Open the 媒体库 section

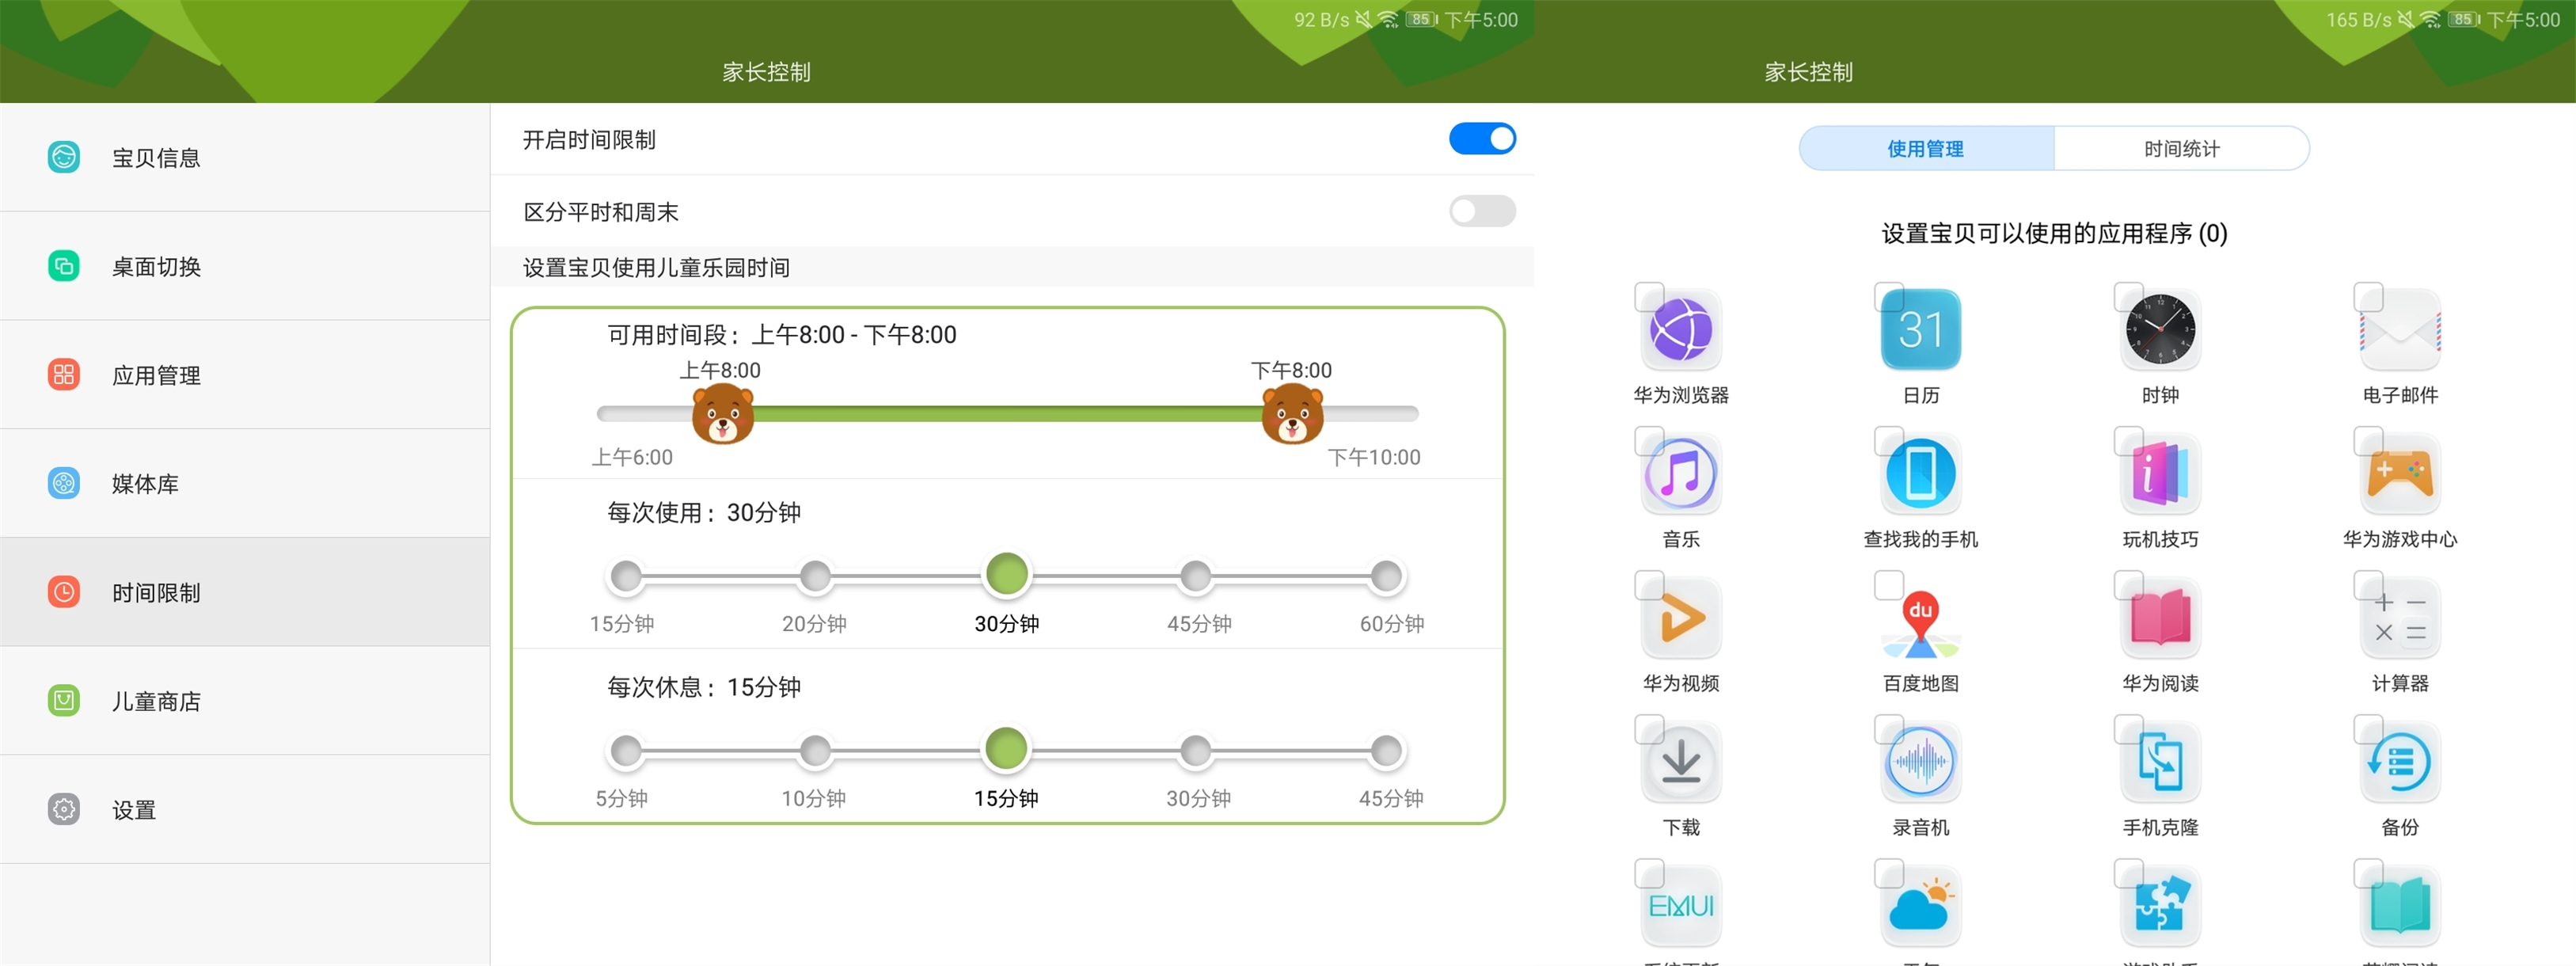click(144, 483)
